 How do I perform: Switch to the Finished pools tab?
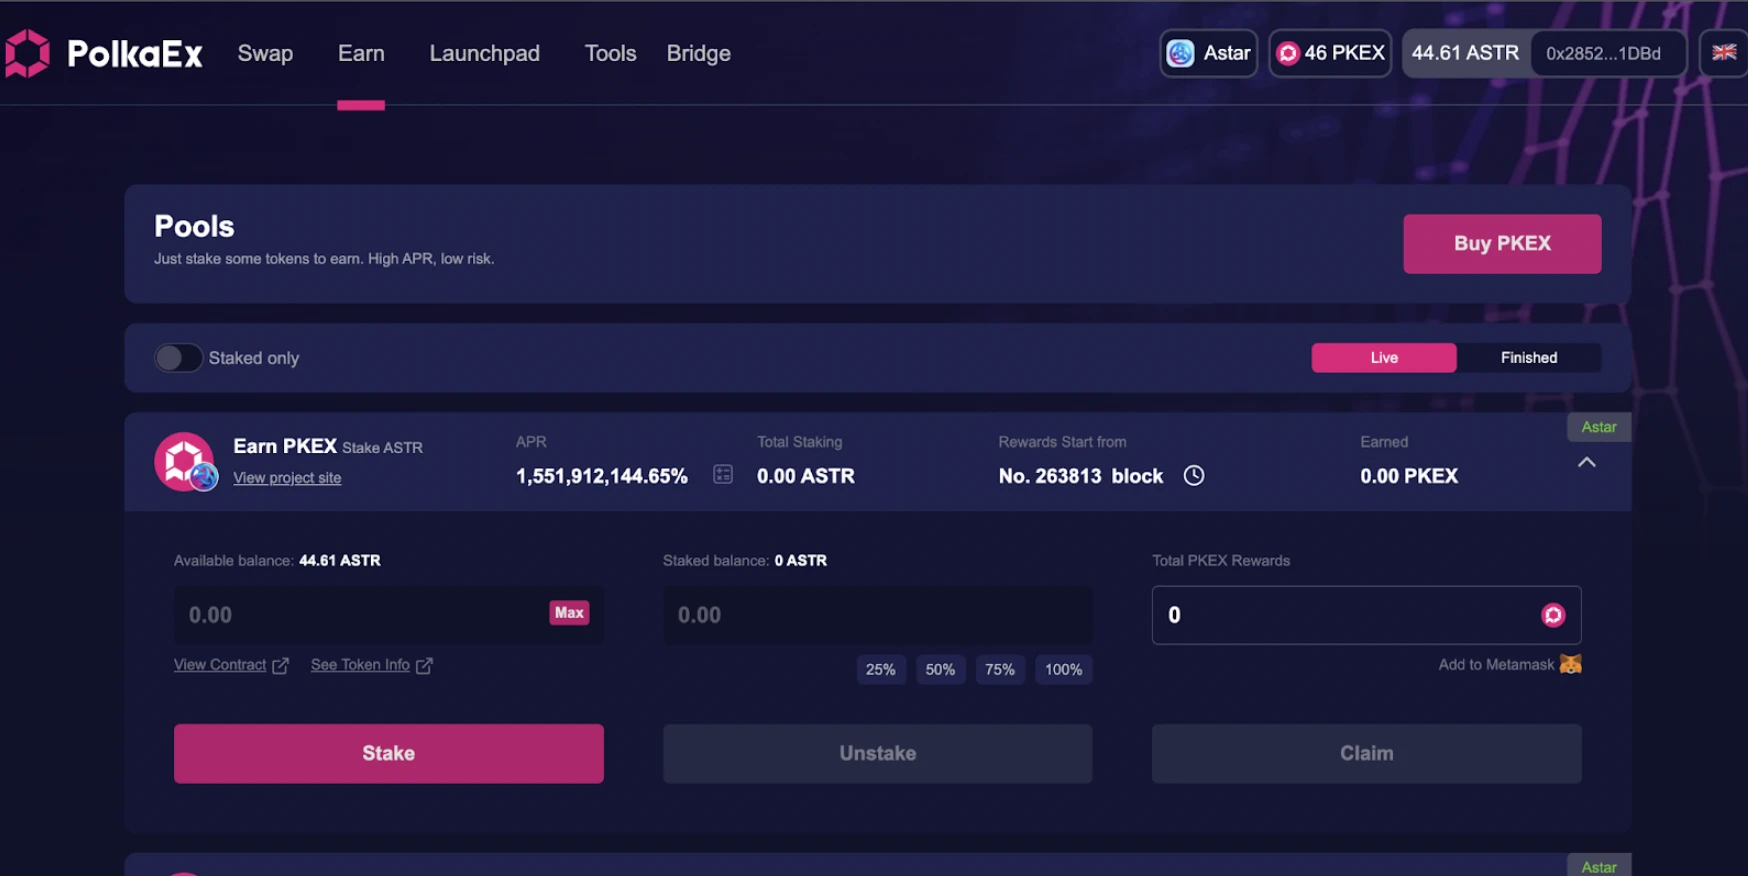tap(1529, 358)
